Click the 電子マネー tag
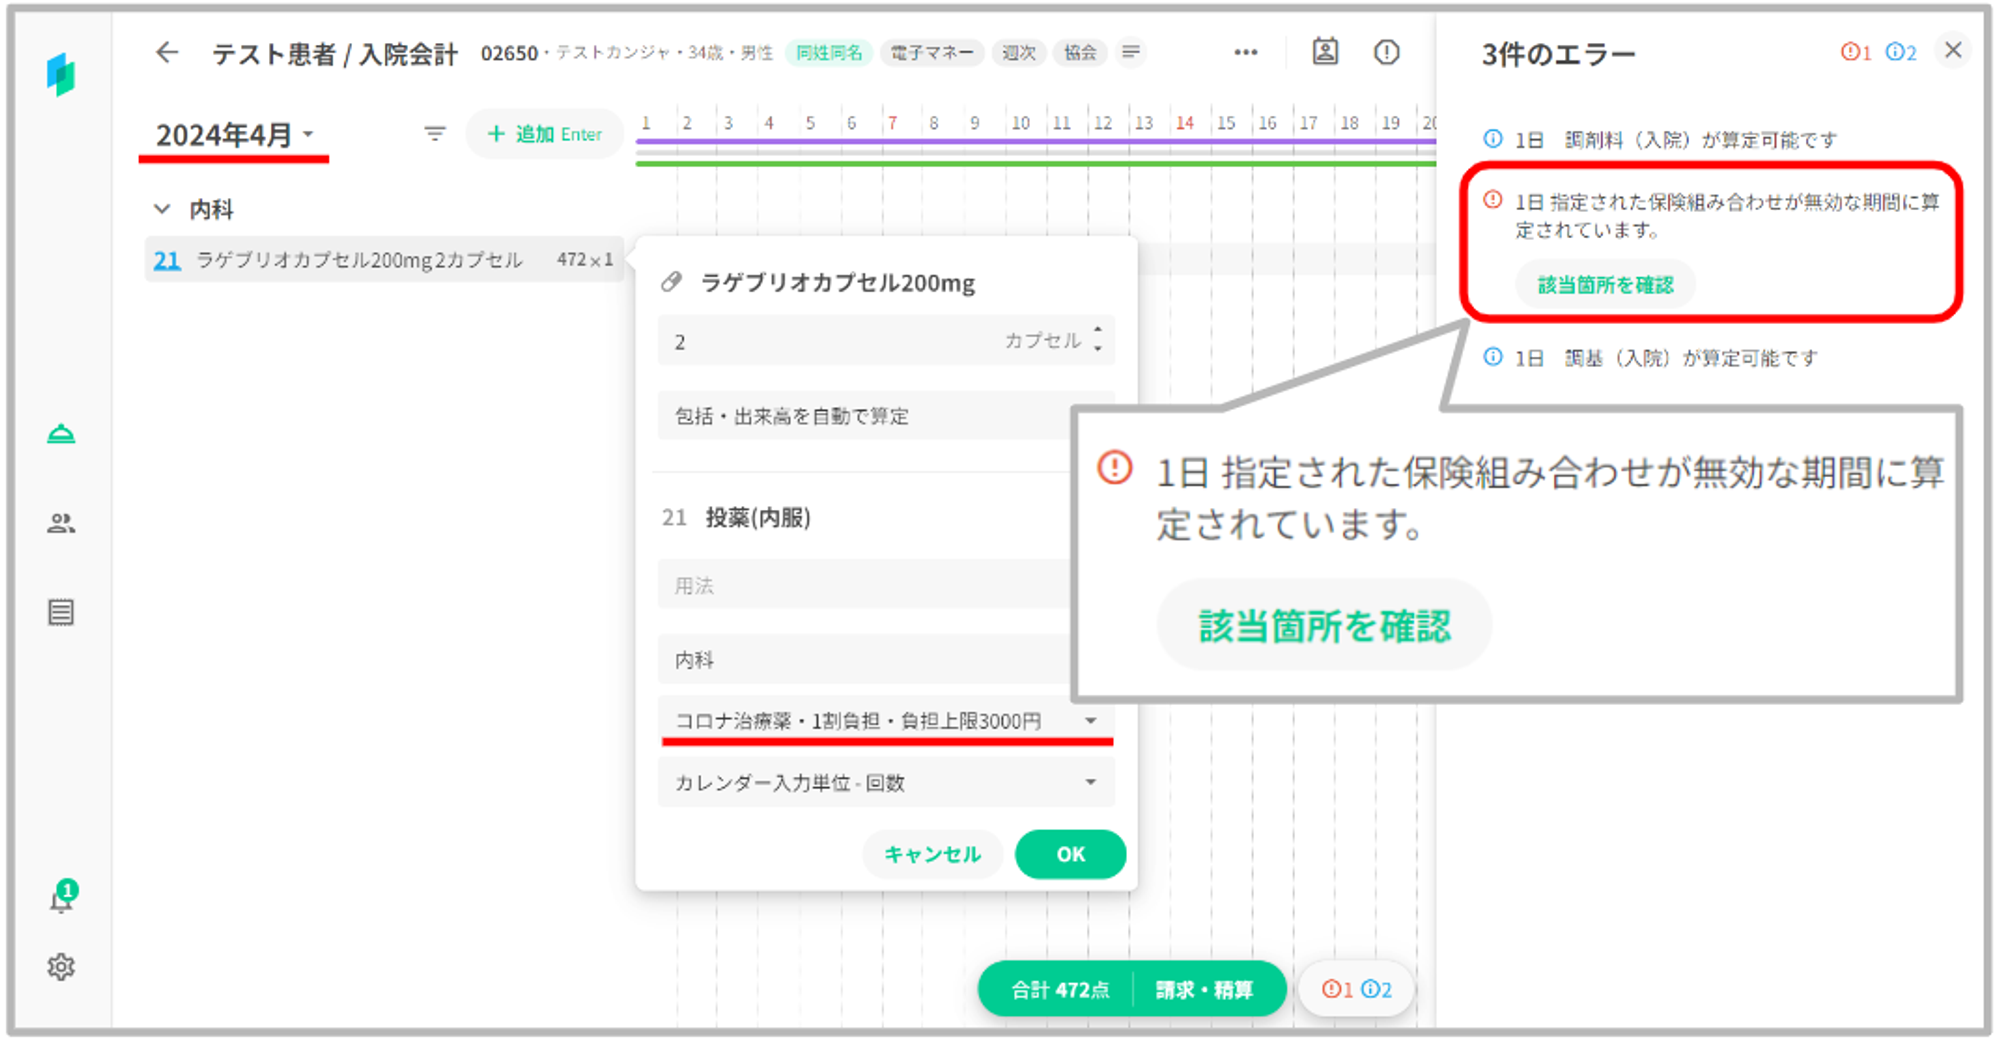This screenshot has width=2000, height=1042. pyautogui.click(x=932, y=52)
